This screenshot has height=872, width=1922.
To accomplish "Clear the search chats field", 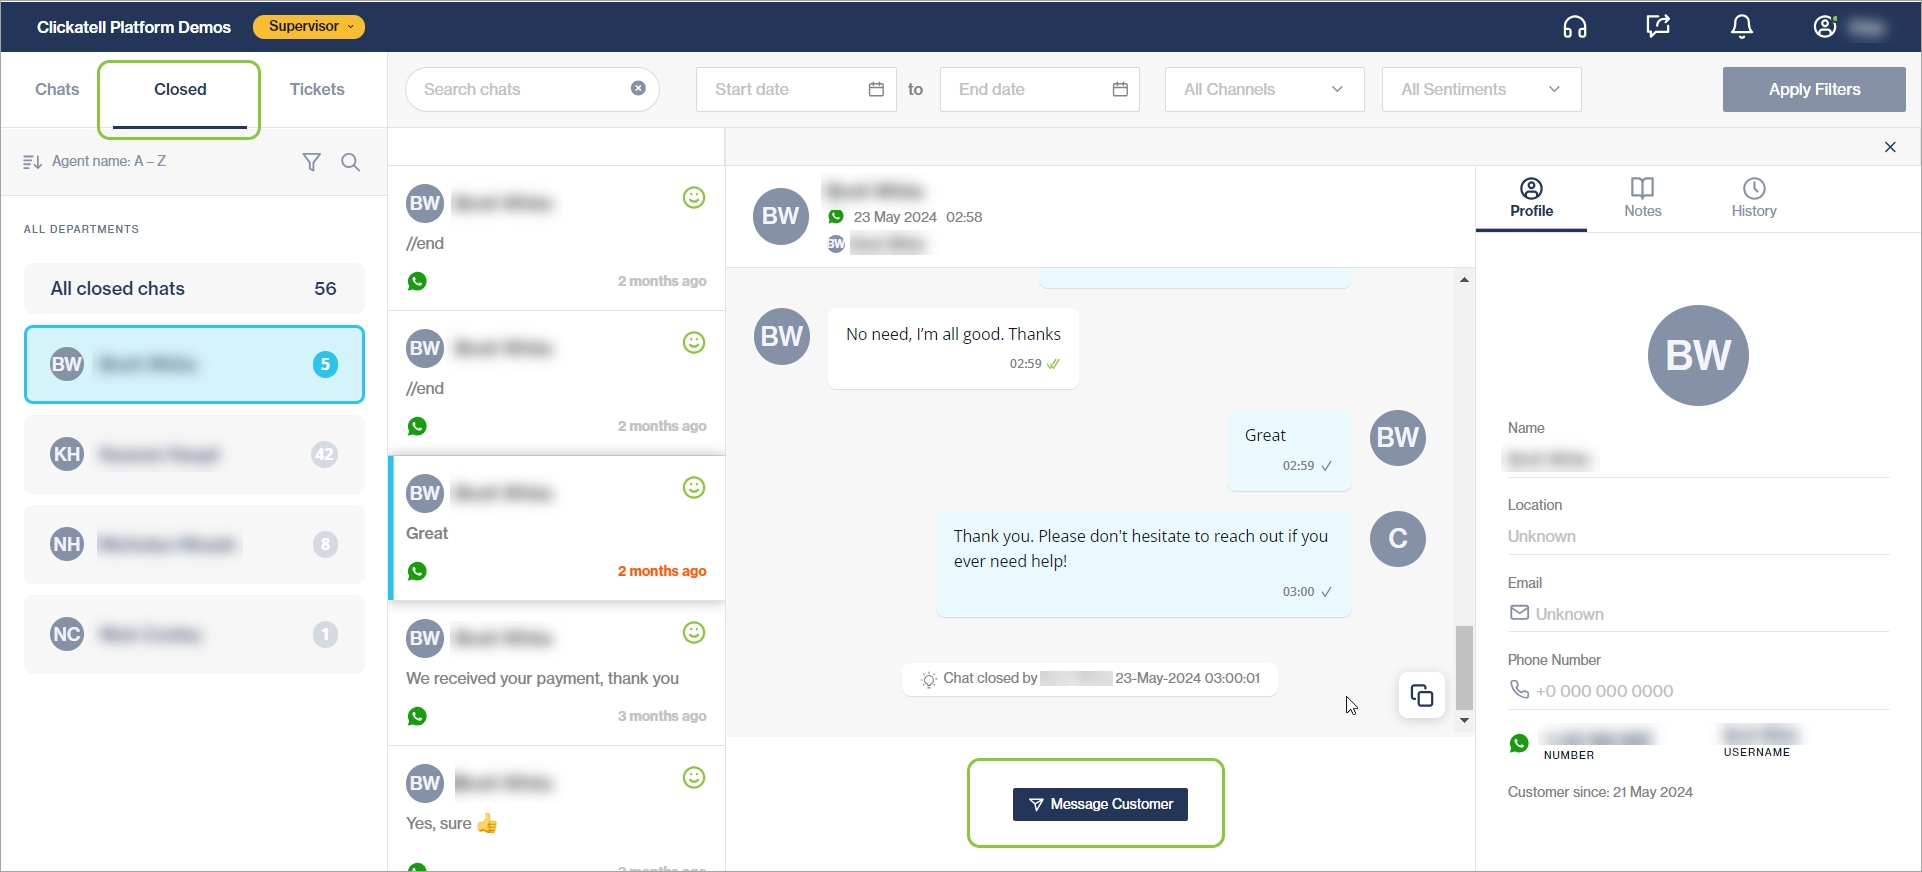I will [638, 89].
